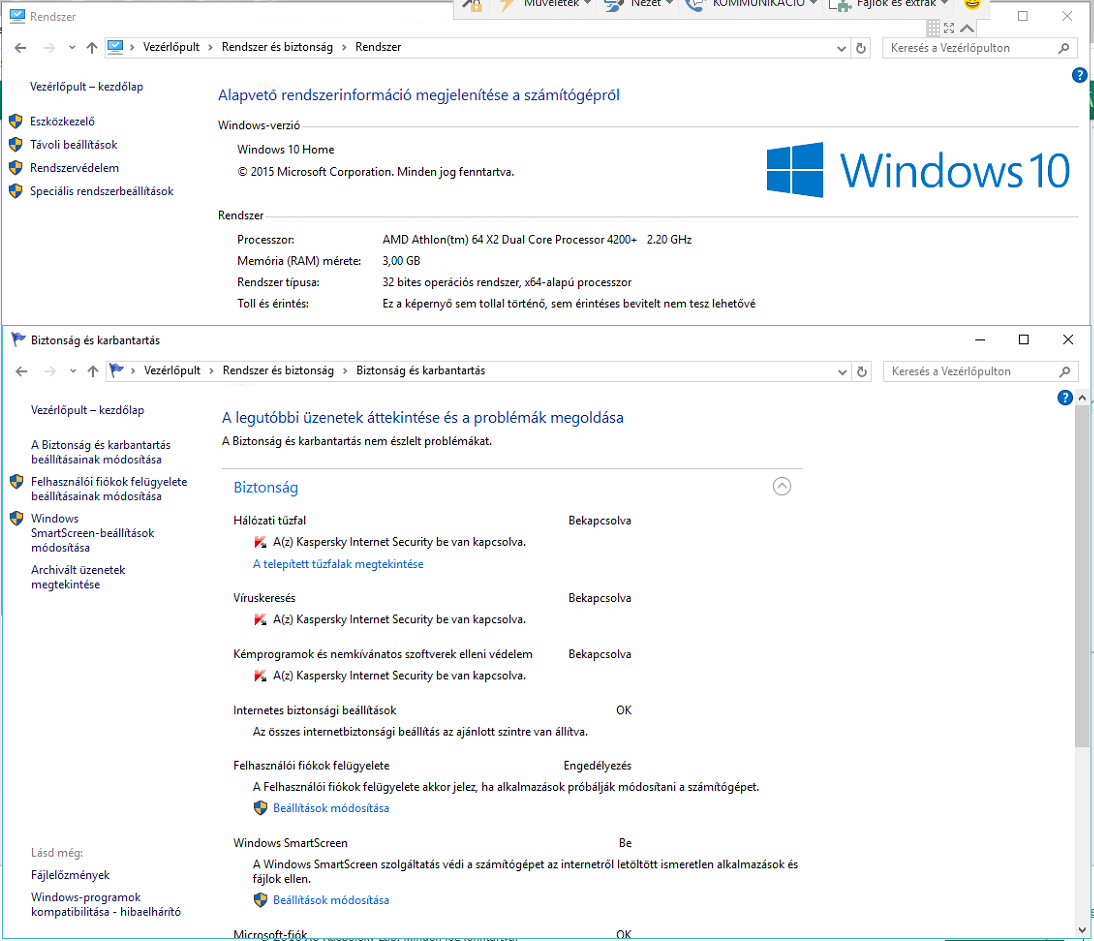1094x941 pixels.
Task: Open recent locations dropdown in Rendszer window
Action: (72, 48)
